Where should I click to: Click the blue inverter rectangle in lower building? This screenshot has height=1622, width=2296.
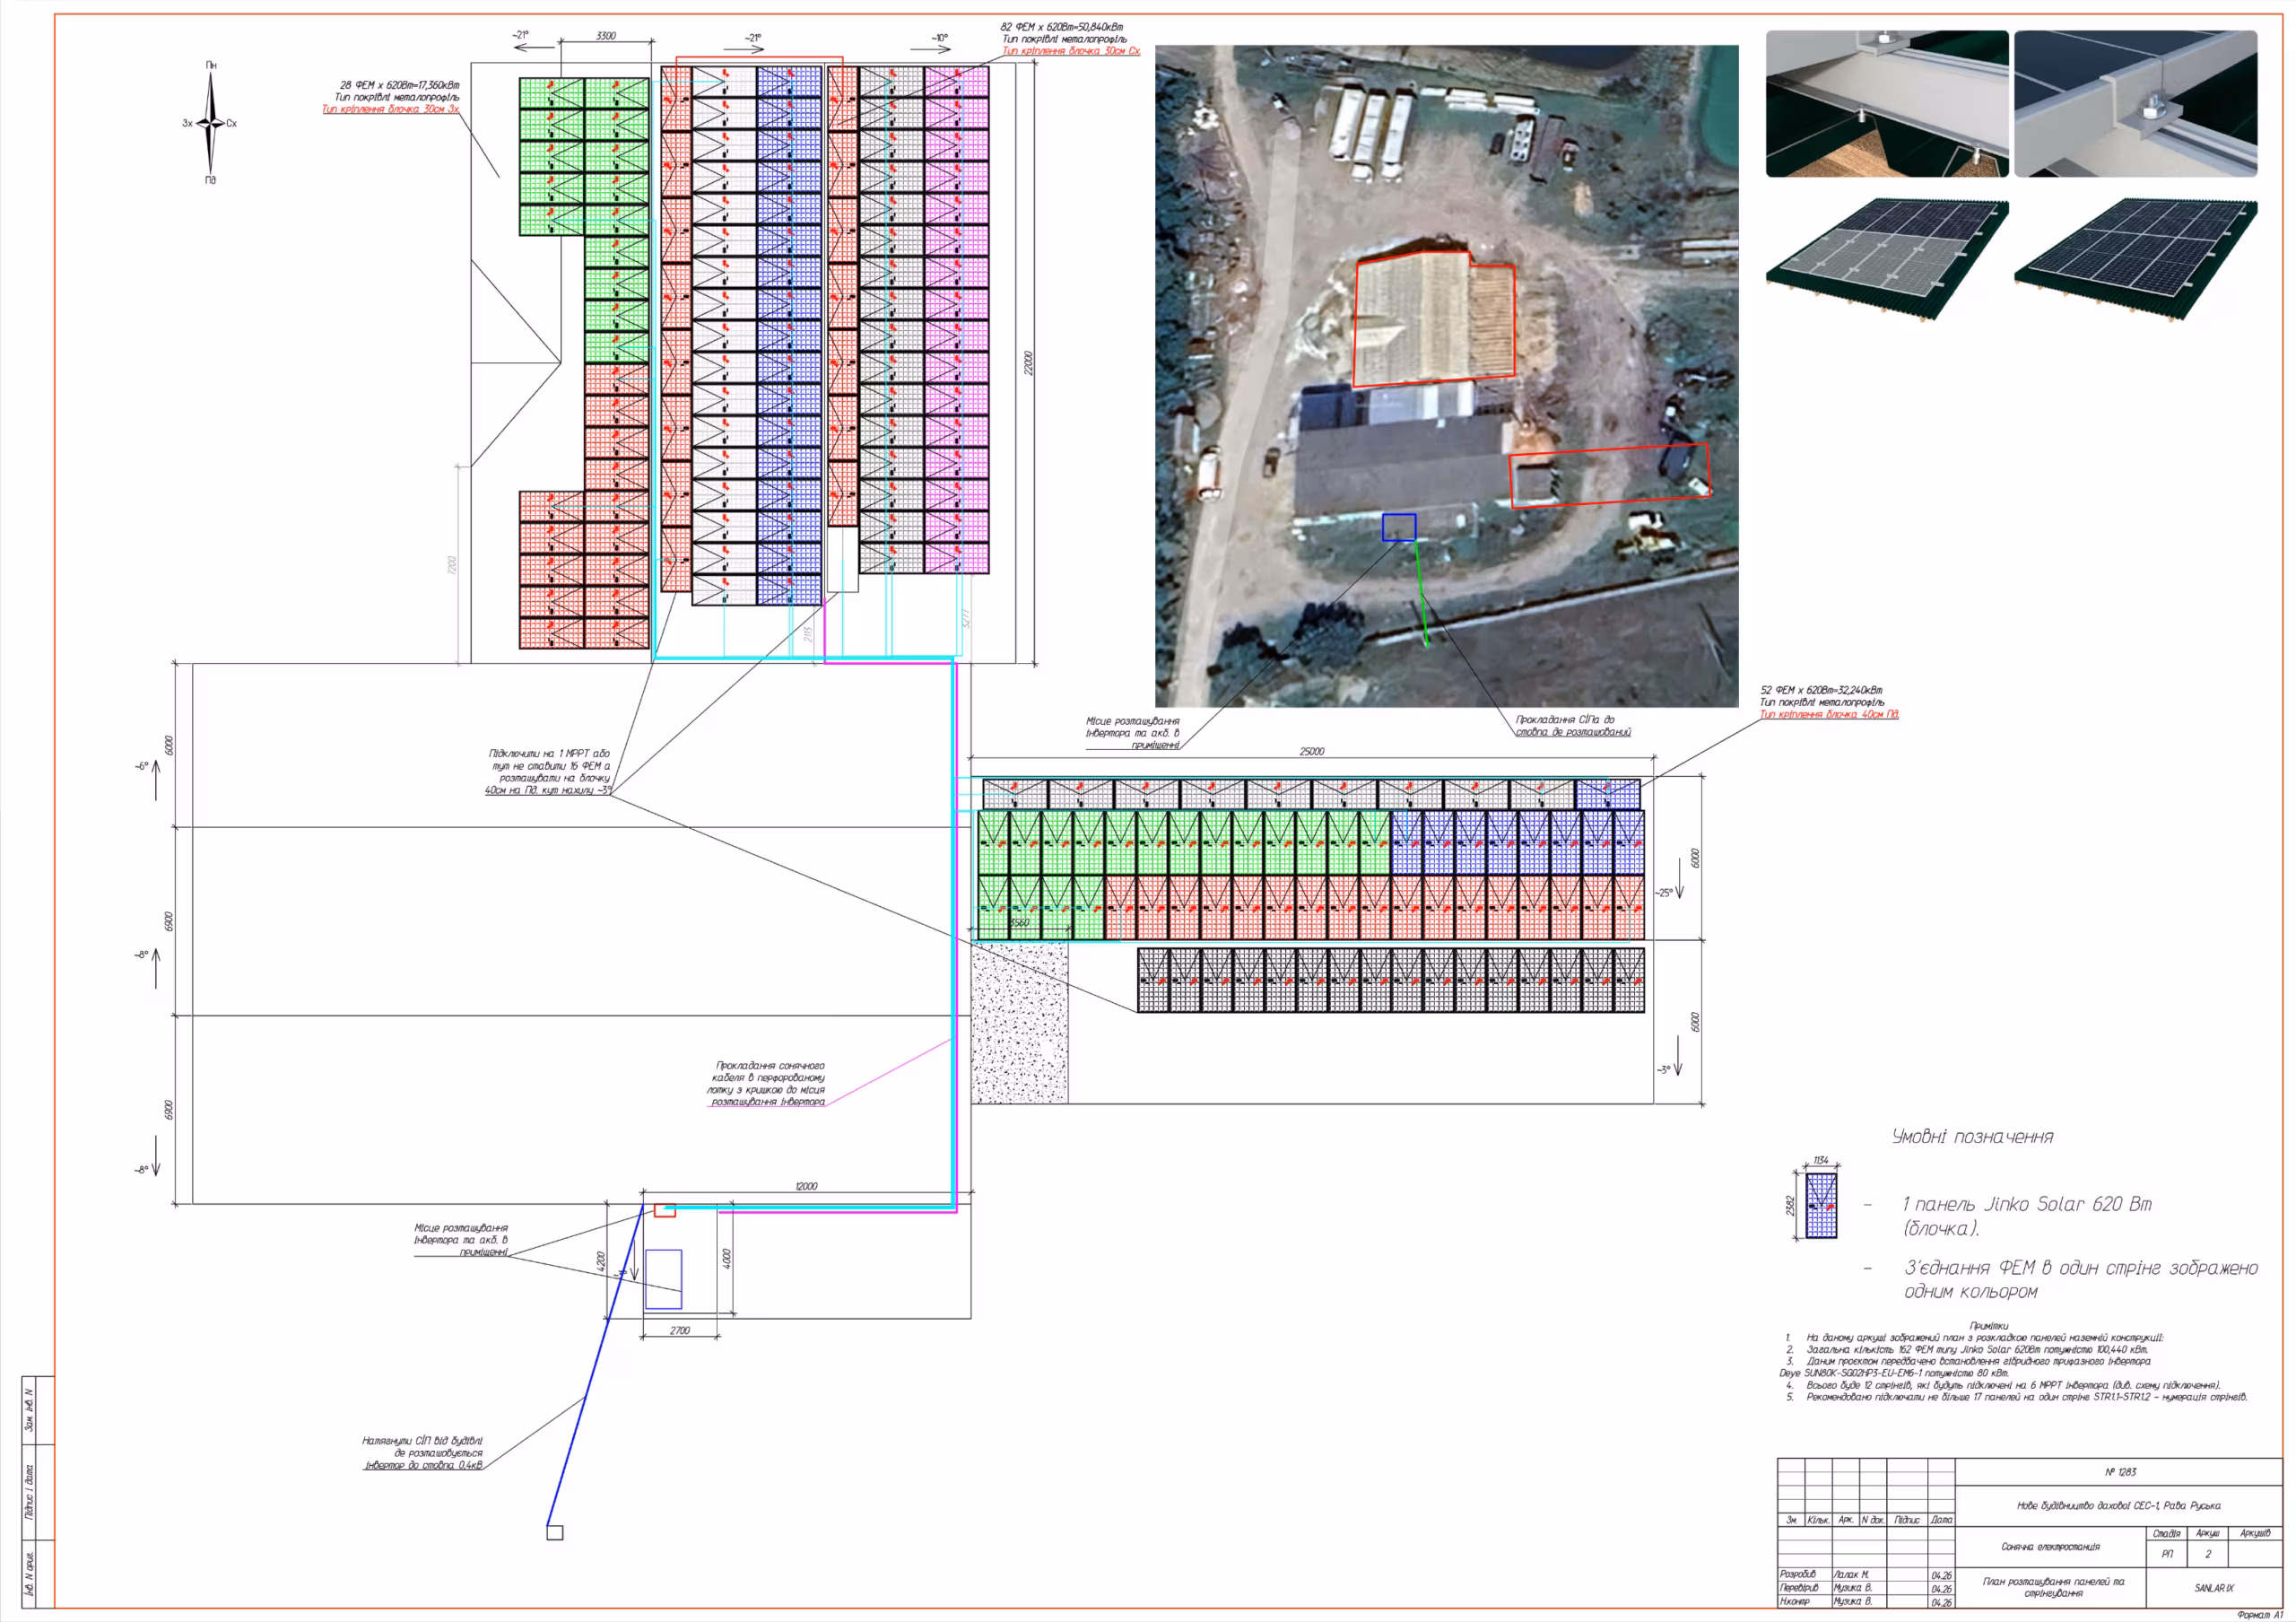click(663, 1279)
